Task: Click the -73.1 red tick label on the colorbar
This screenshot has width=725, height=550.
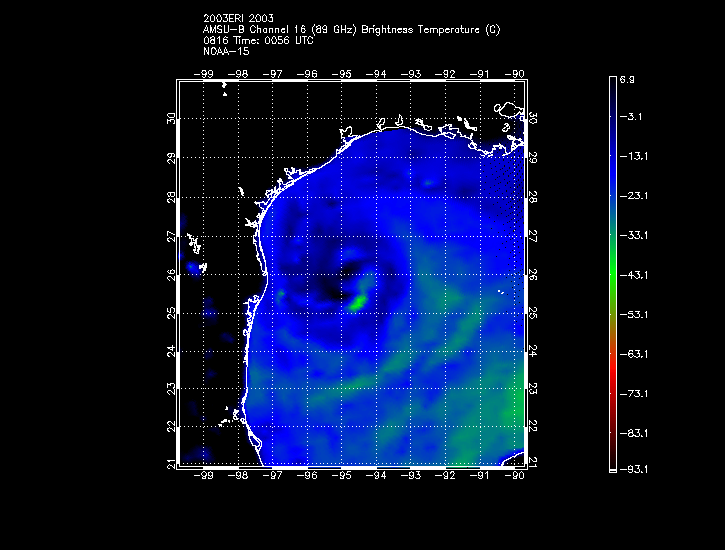Action: (633, 394)
